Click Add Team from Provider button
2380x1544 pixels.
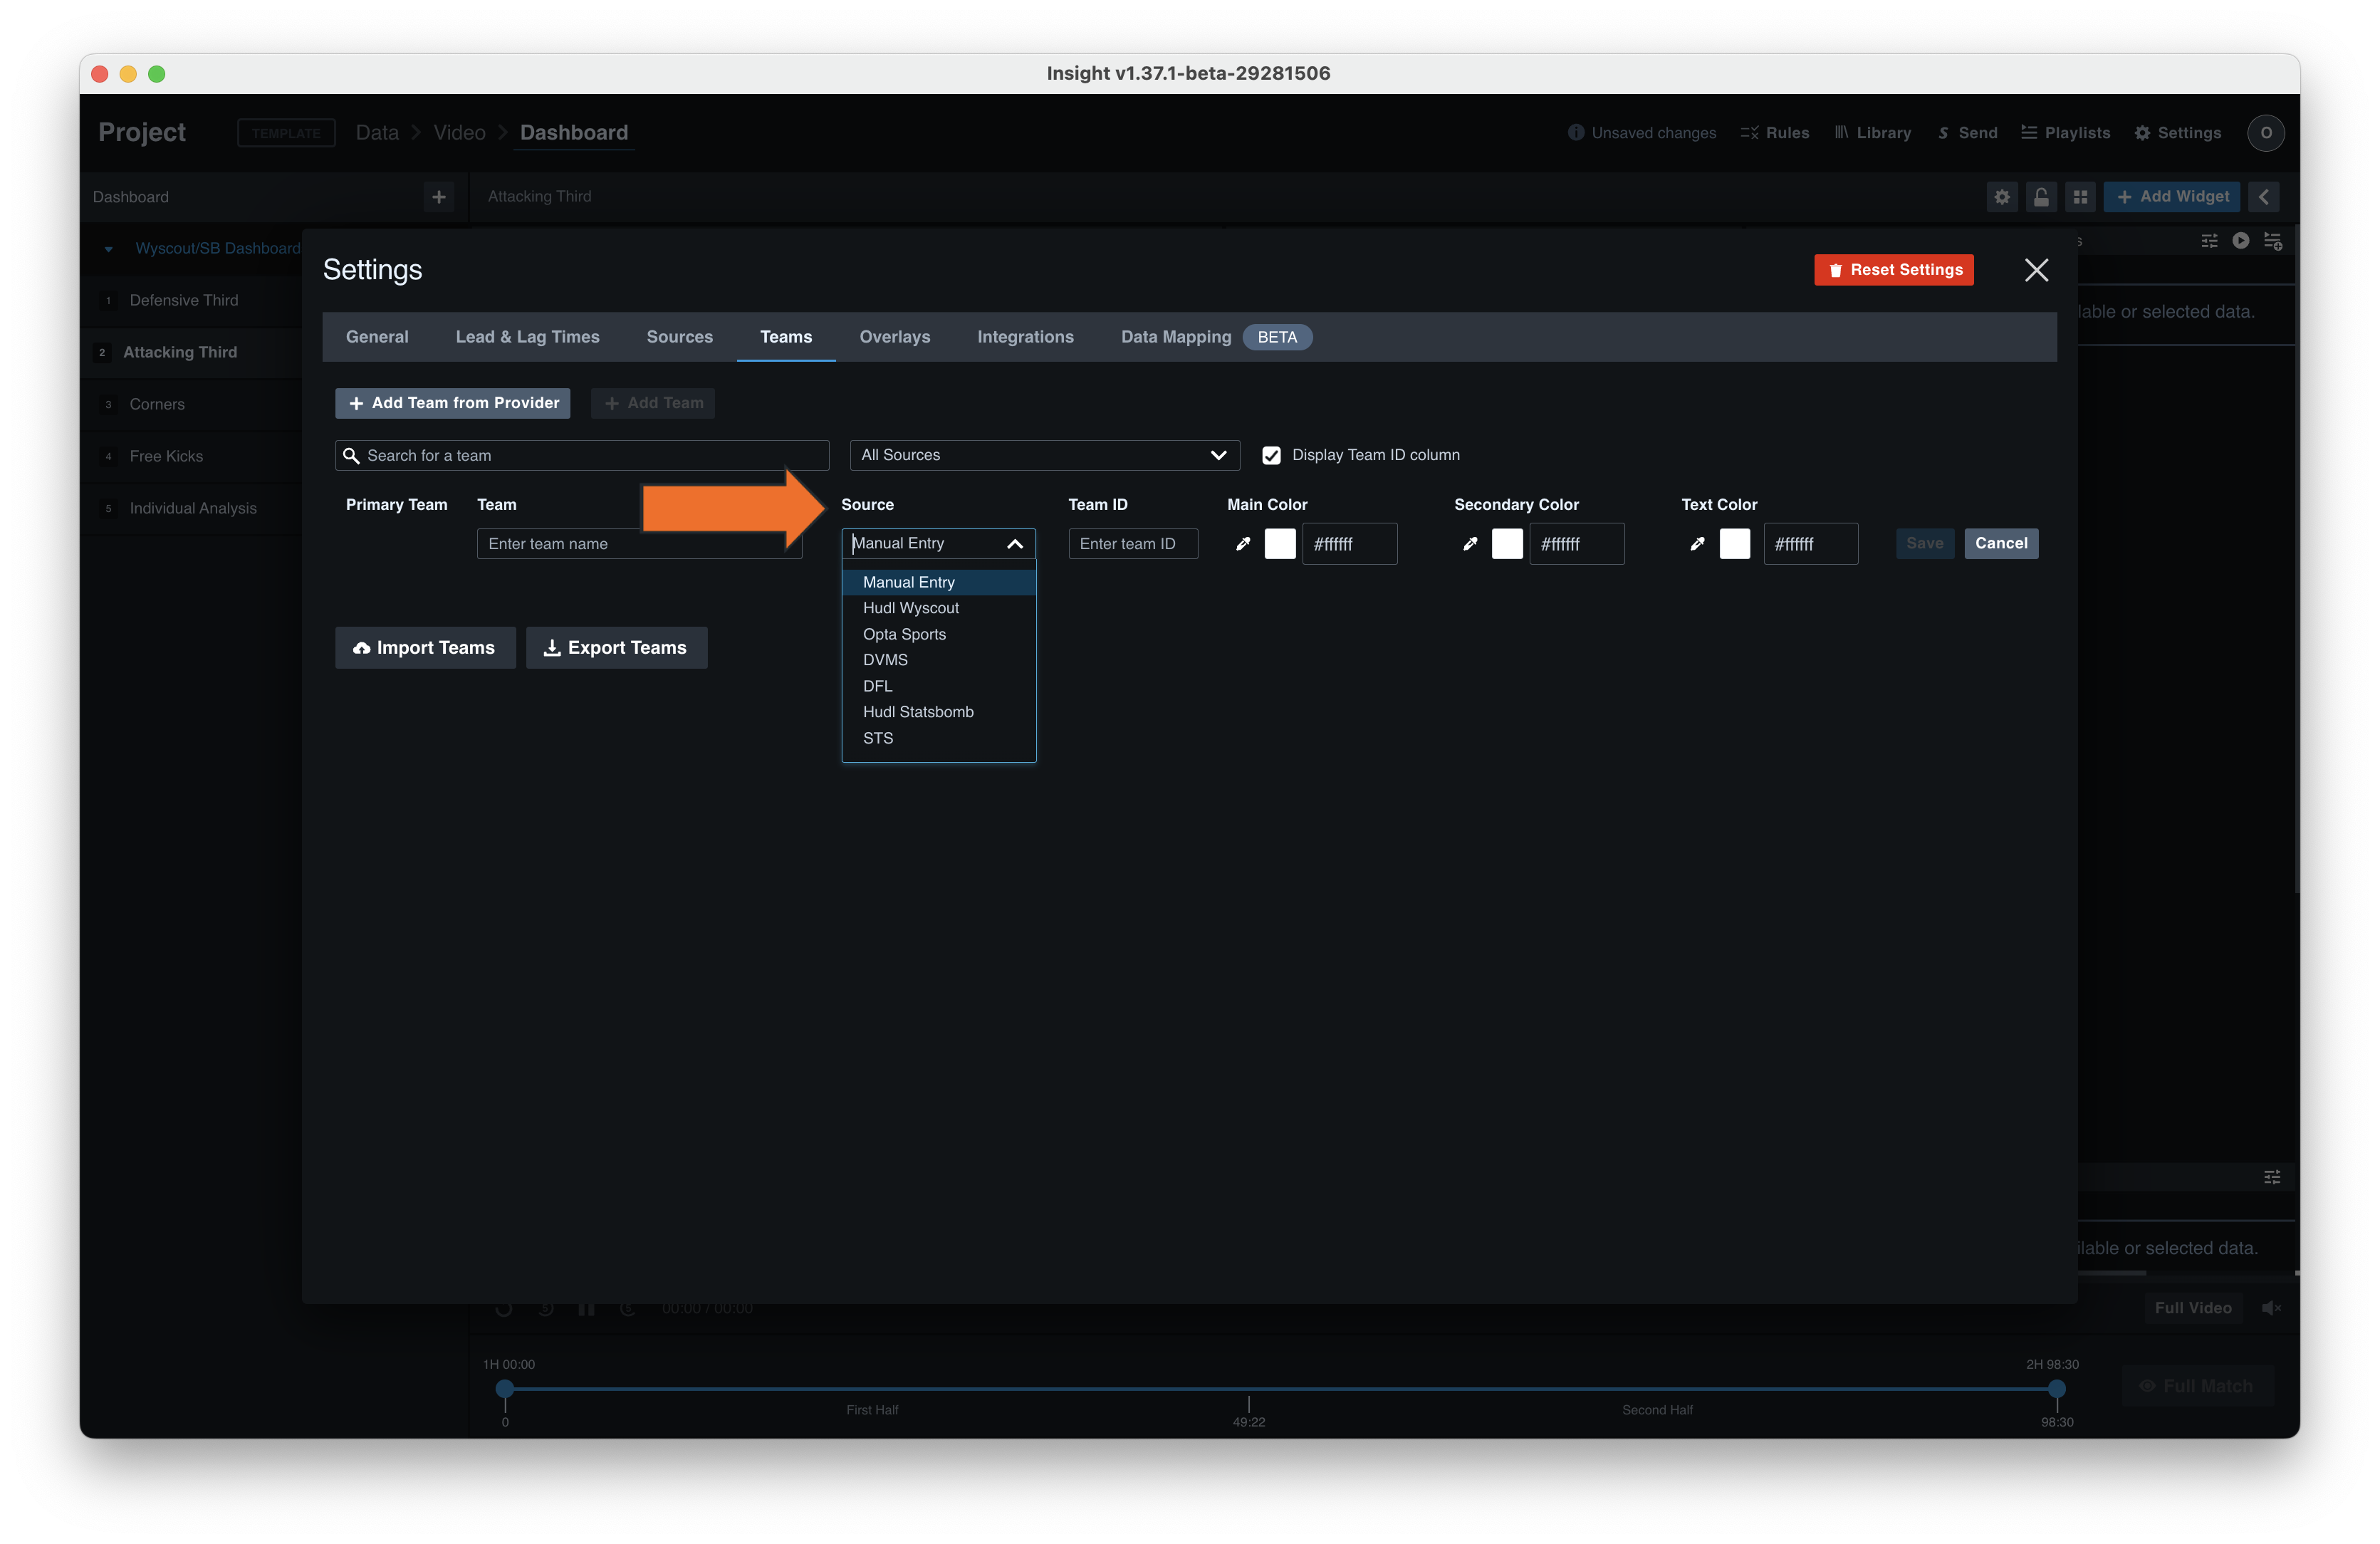(x=453, y=403)
